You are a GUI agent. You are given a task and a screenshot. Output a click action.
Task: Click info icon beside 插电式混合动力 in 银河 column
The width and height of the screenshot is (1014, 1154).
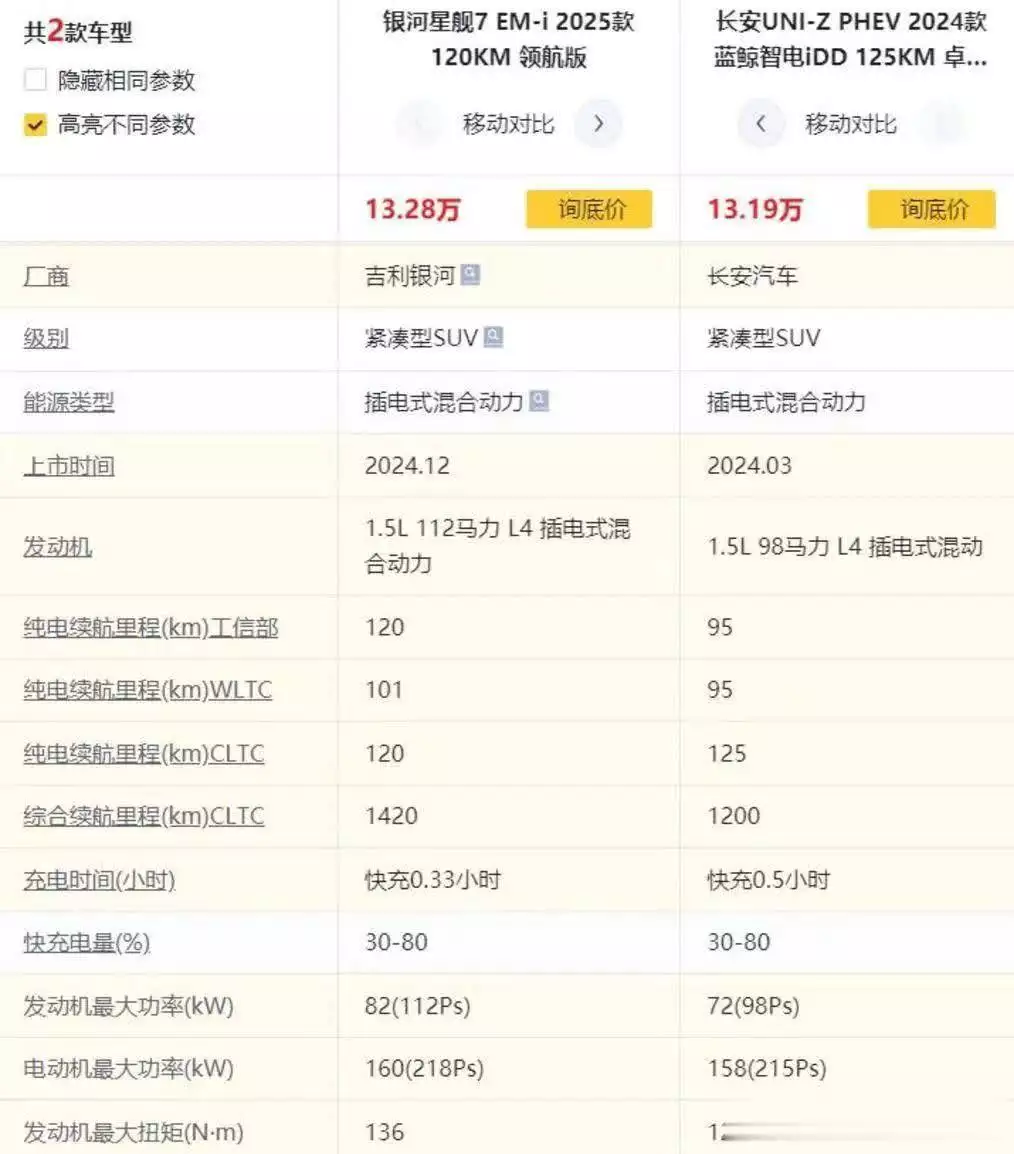pos(539,401)
